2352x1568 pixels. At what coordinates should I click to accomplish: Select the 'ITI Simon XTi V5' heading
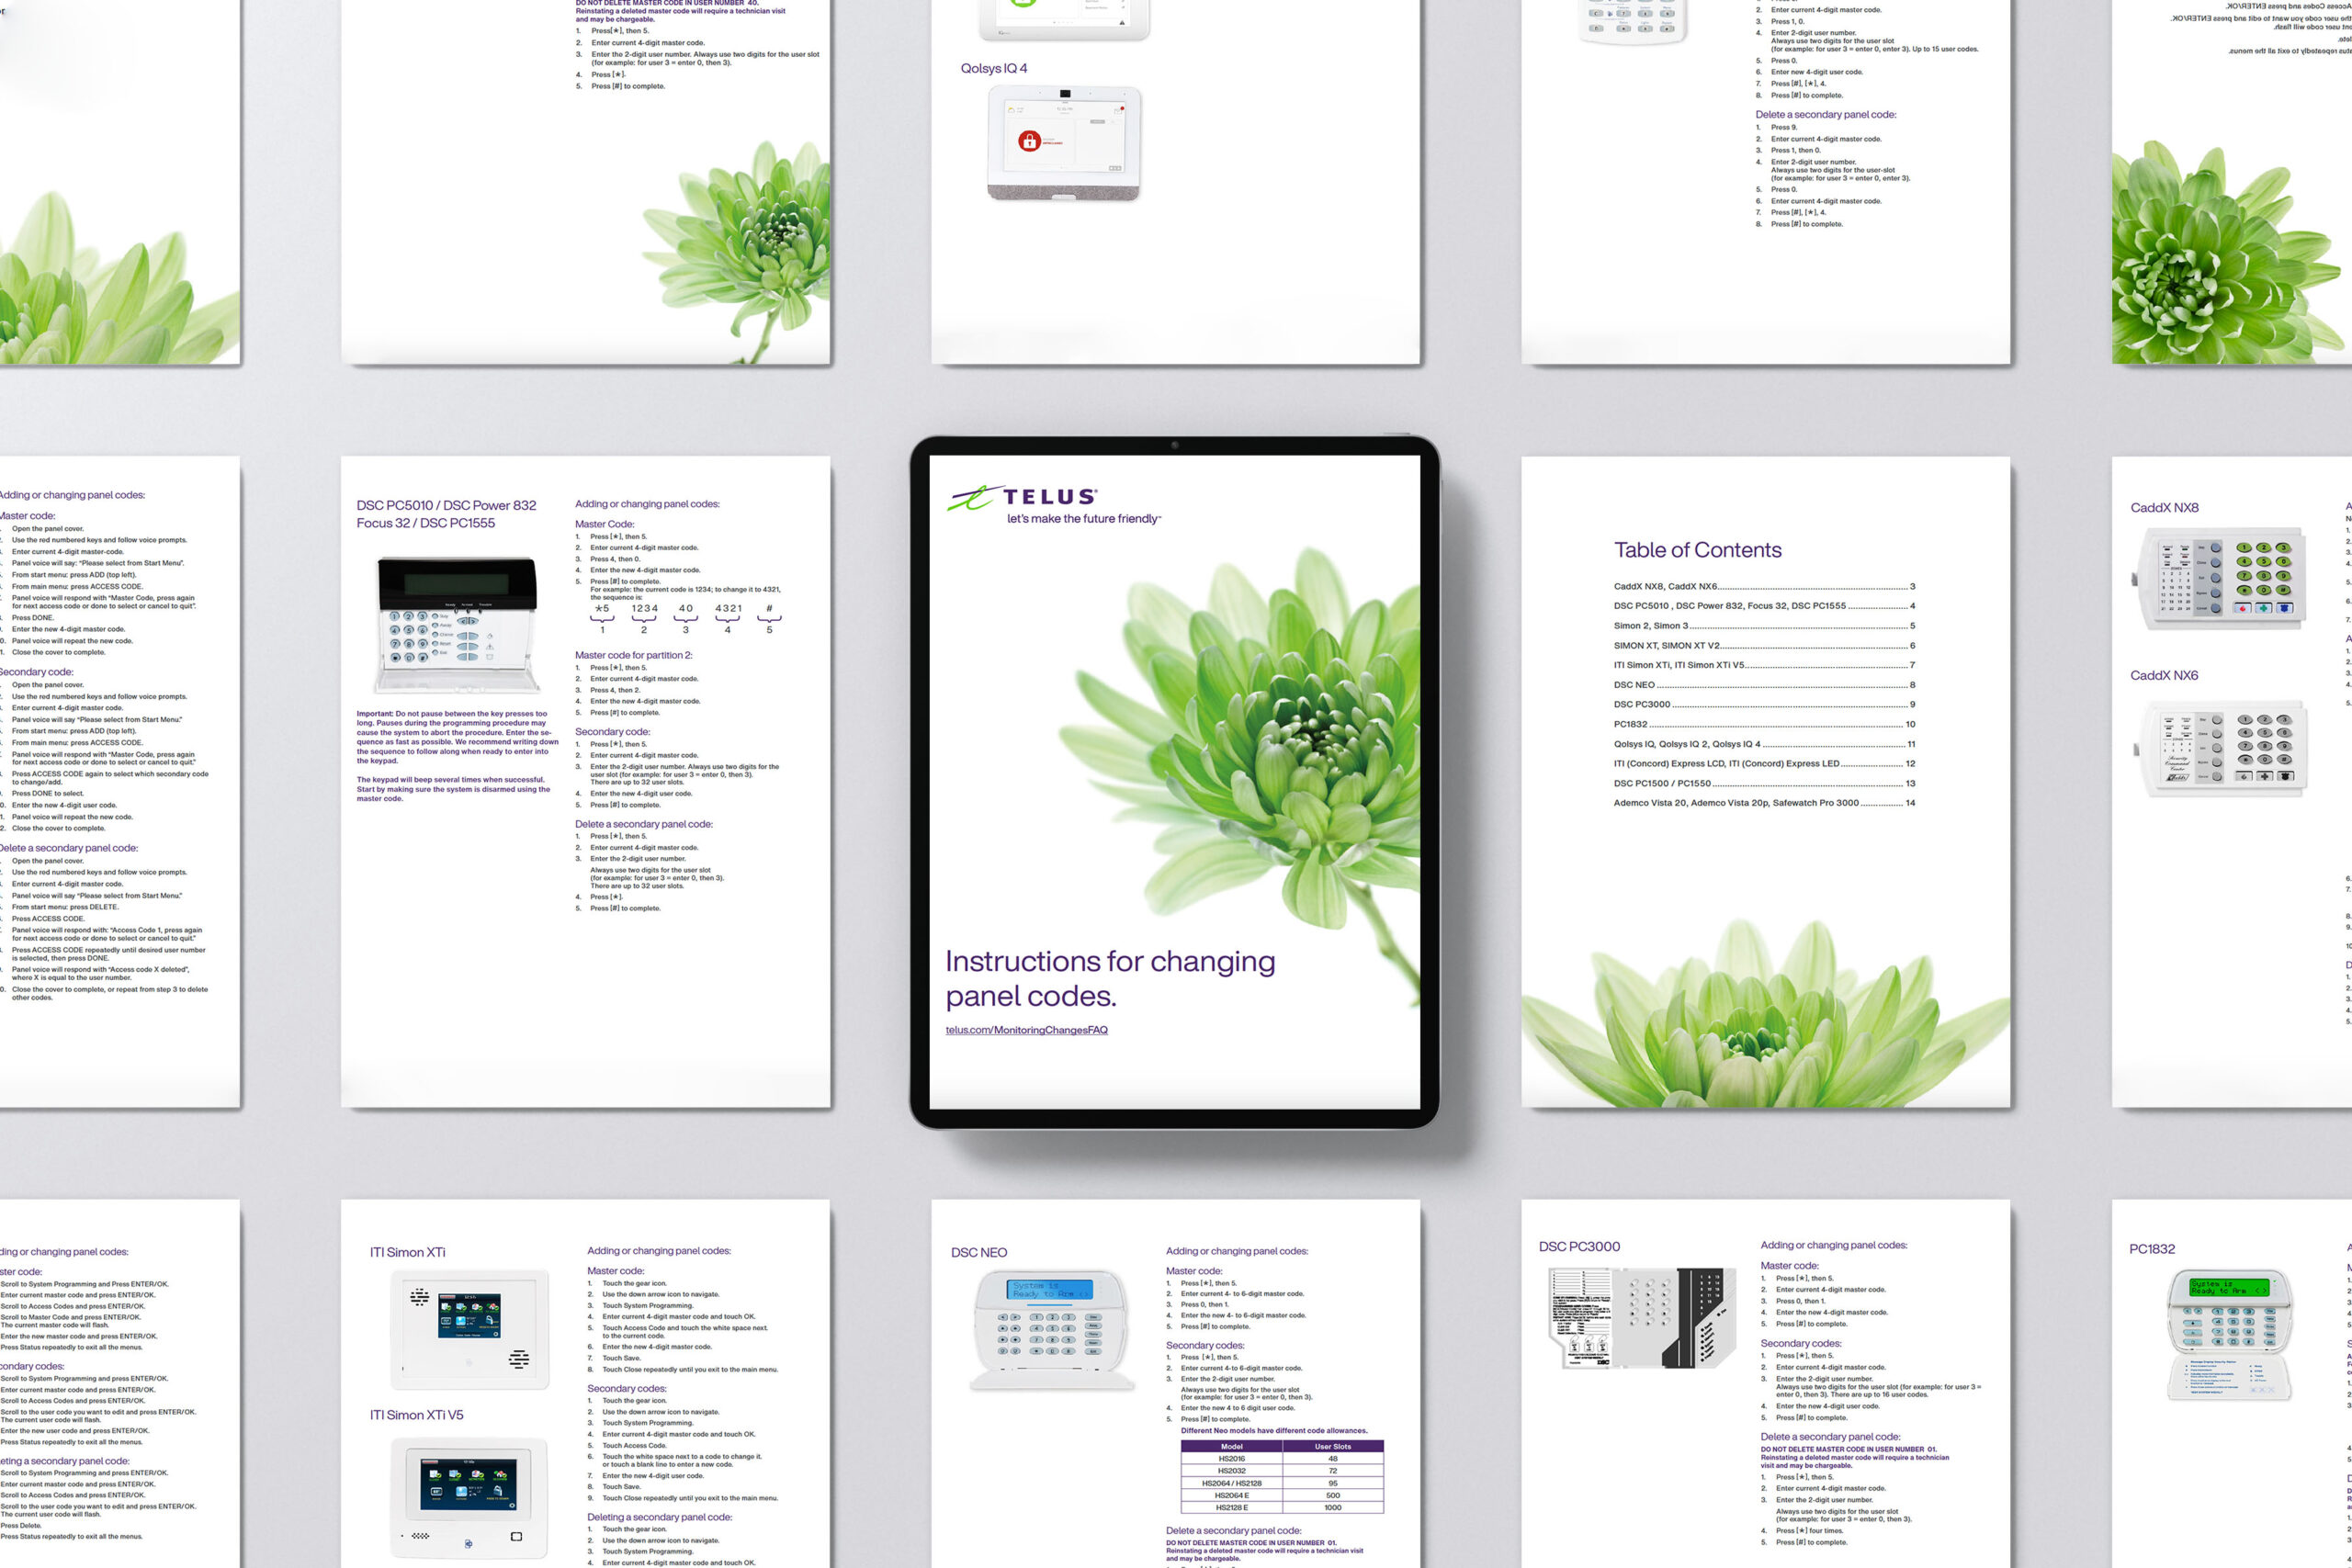coord(416,1416)
